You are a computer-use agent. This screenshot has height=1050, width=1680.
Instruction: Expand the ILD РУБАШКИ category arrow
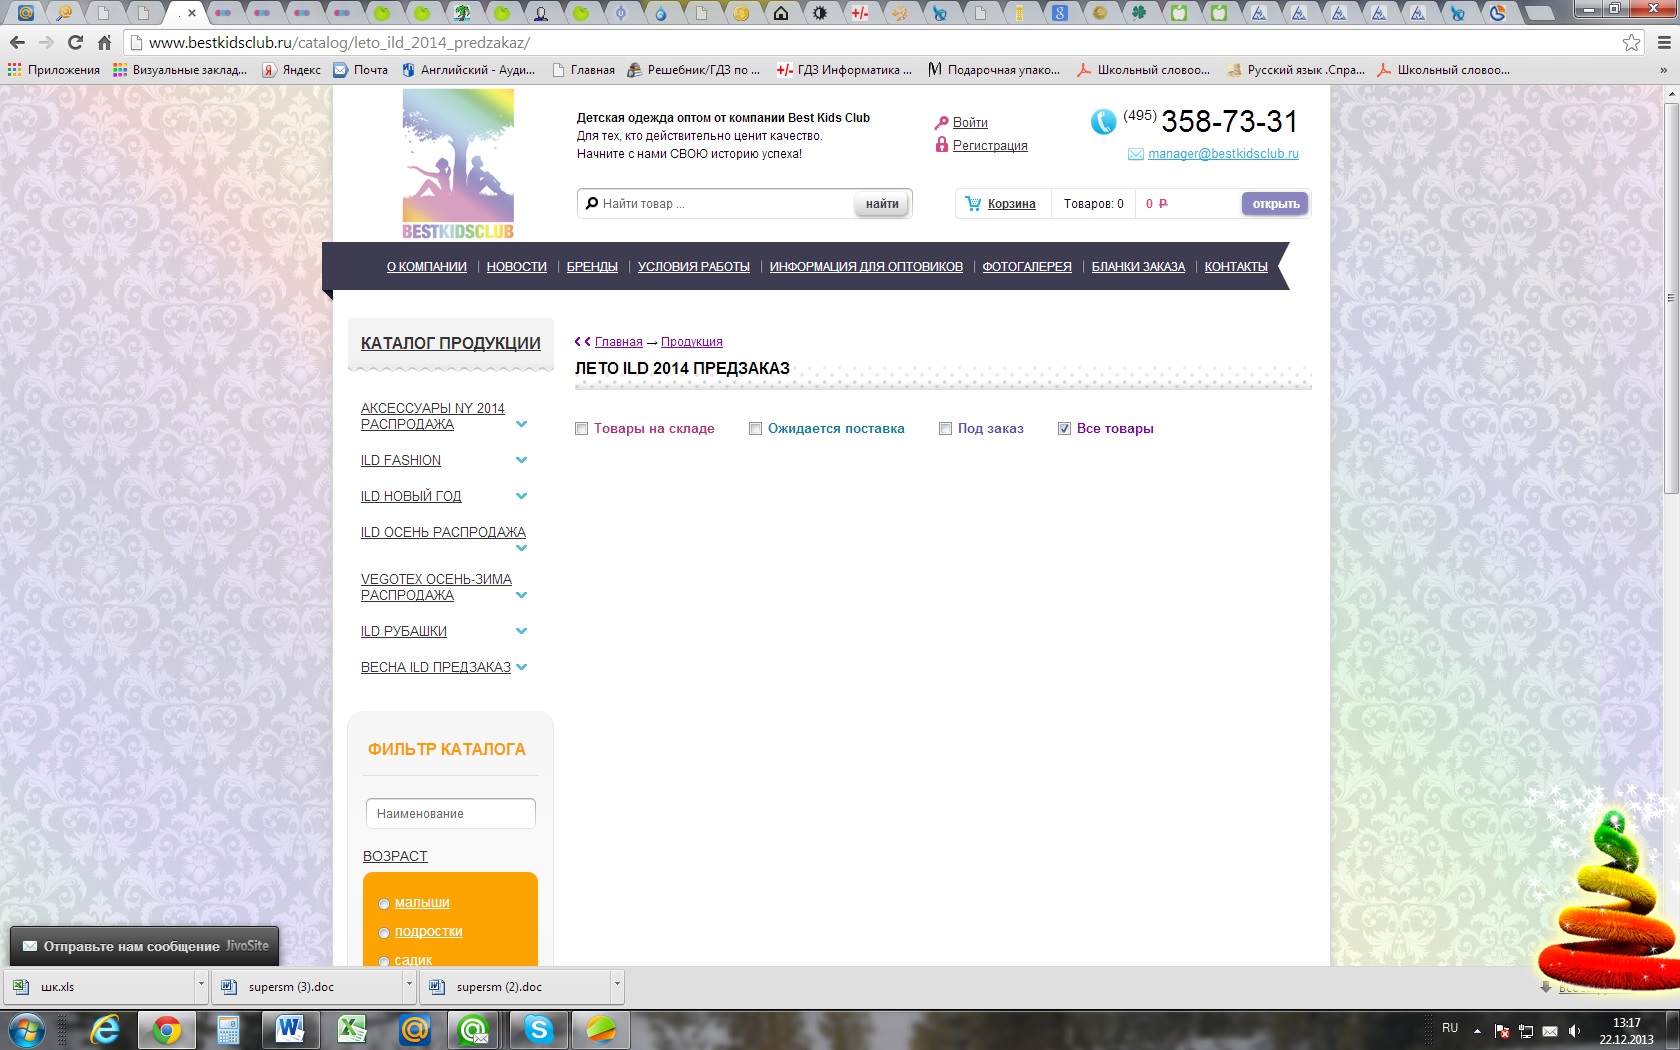point(521,632)
